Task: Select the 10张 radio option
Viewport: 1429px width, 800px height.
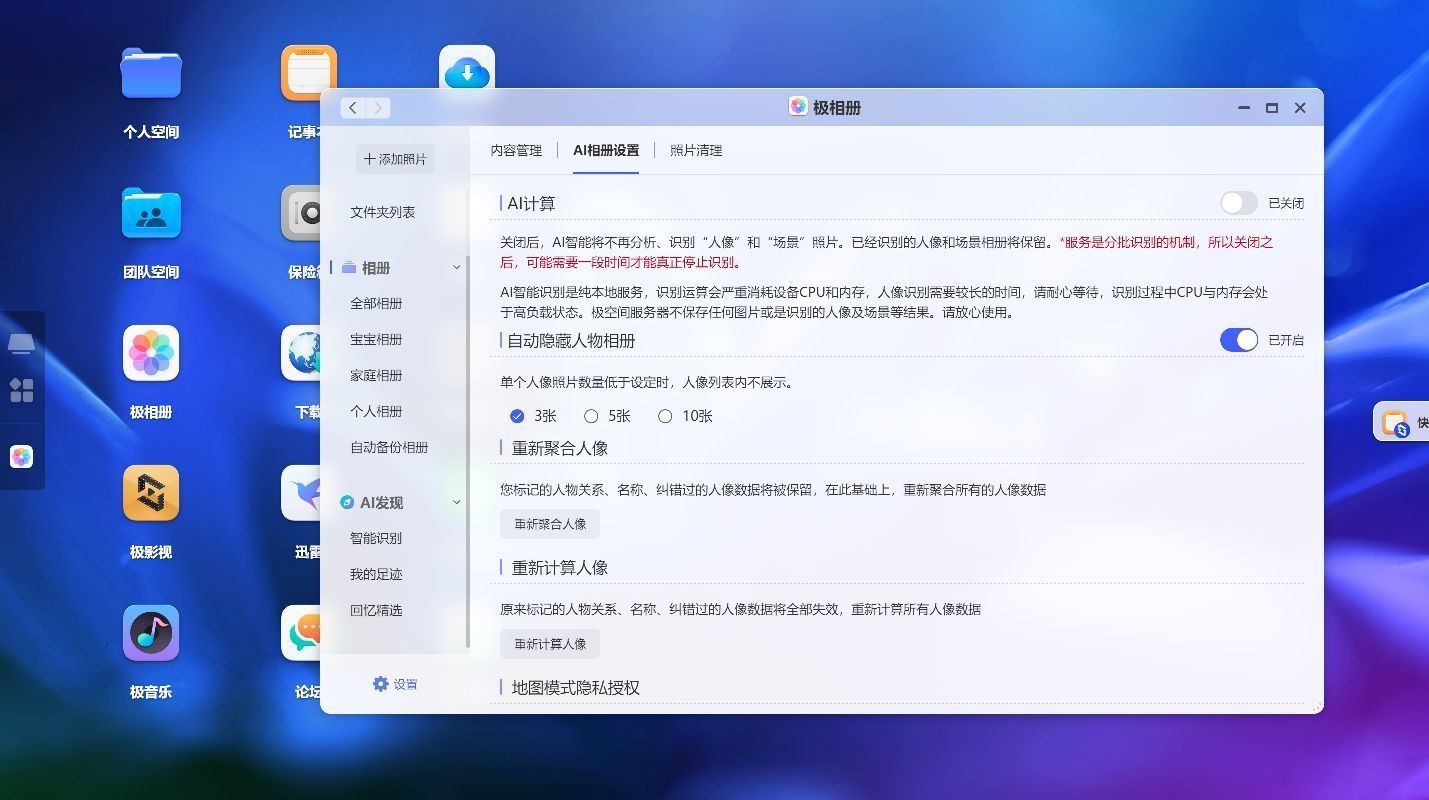Action: [665, 416]
